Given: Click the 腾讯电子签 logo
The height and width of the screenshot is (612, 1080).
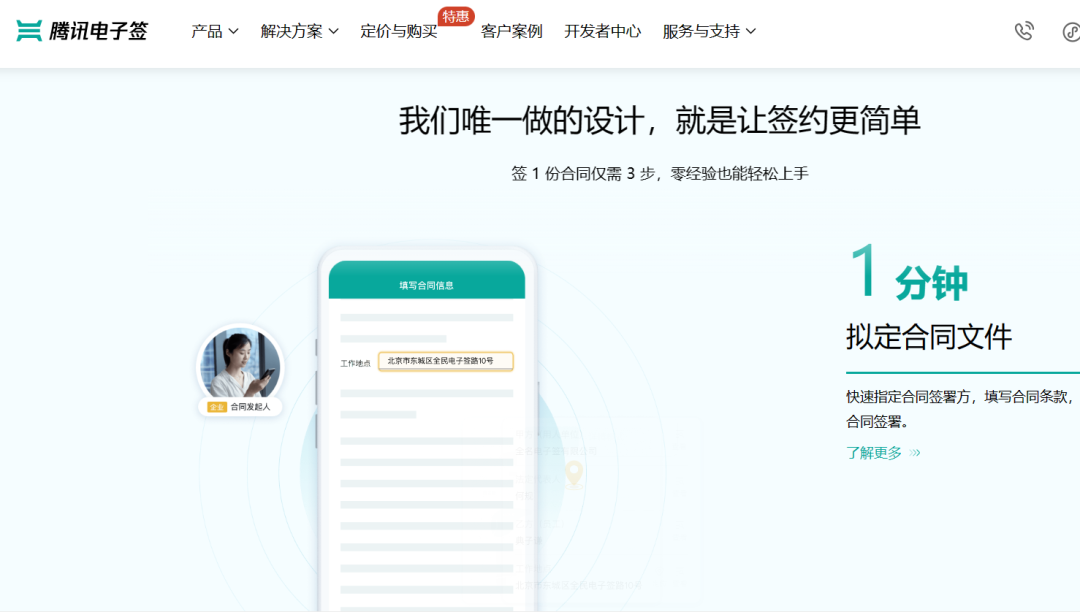Looking at the screenshot, I should click(82, 31).
